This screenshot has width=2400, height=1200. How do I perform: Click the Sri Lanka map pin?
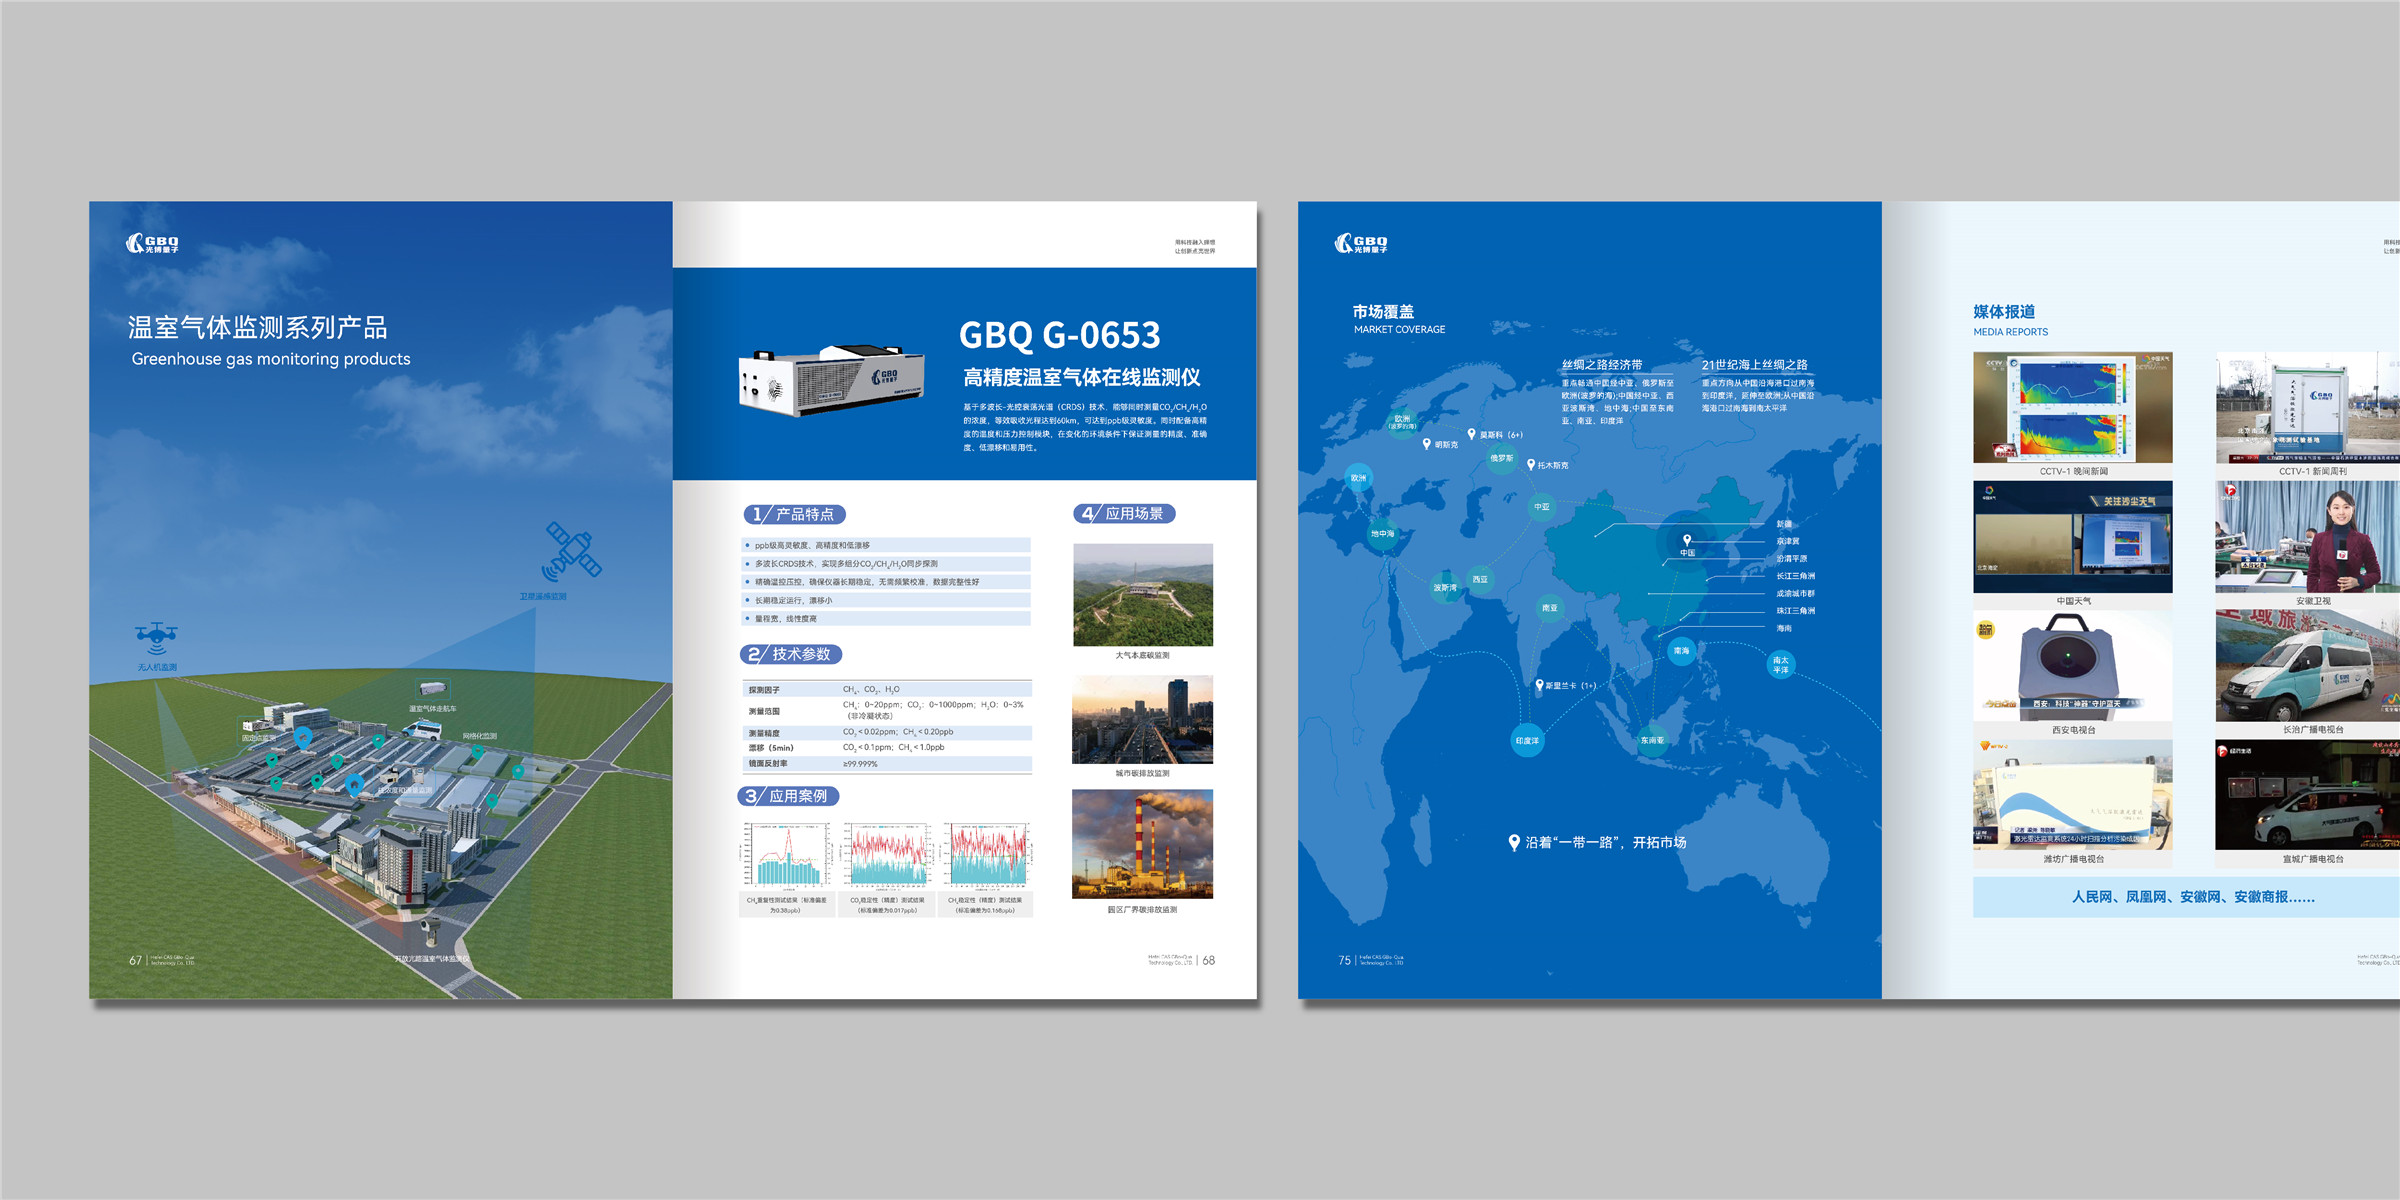tap(1539, 685)
